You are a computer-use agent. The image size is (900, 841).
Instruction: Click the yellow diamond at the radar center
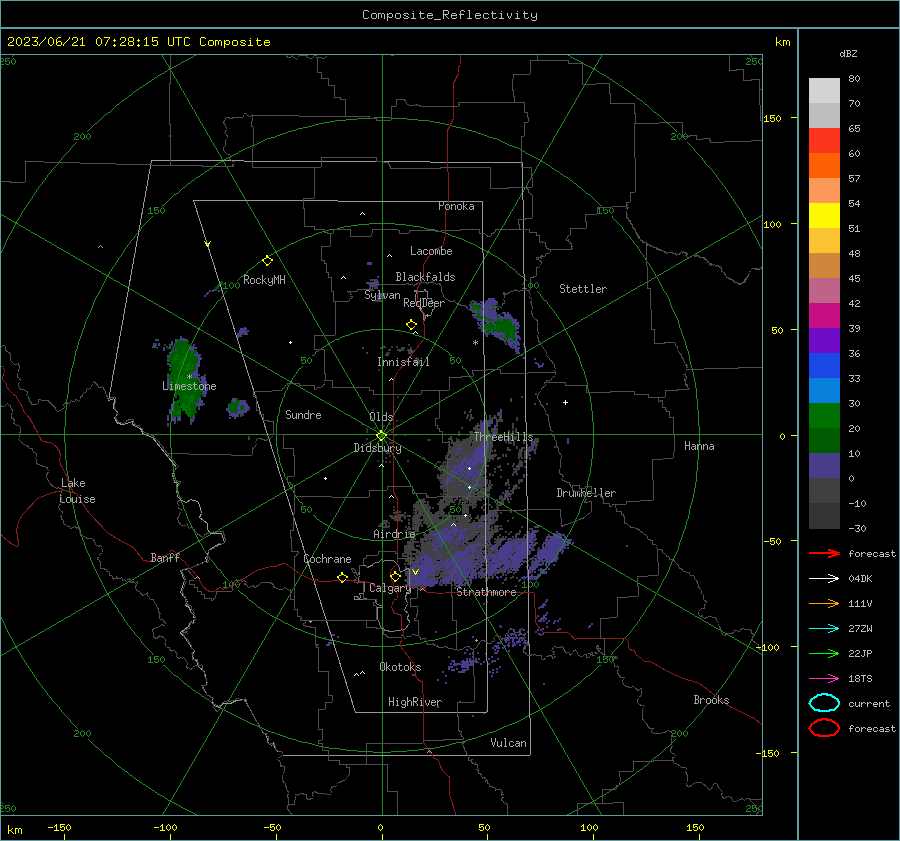[382, 435]
